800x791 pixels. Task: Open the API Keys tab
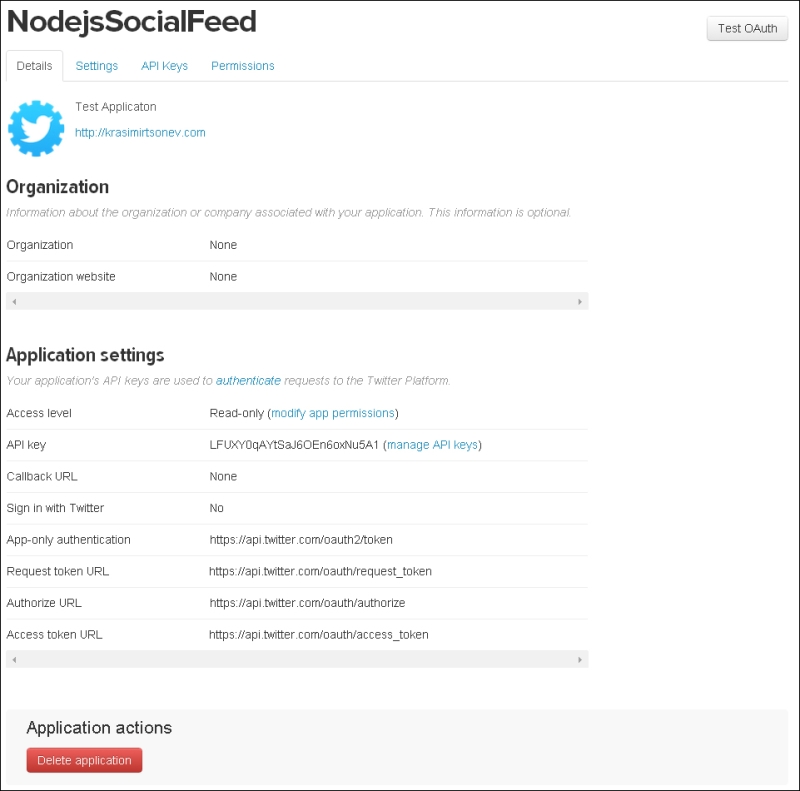(164, 66)
